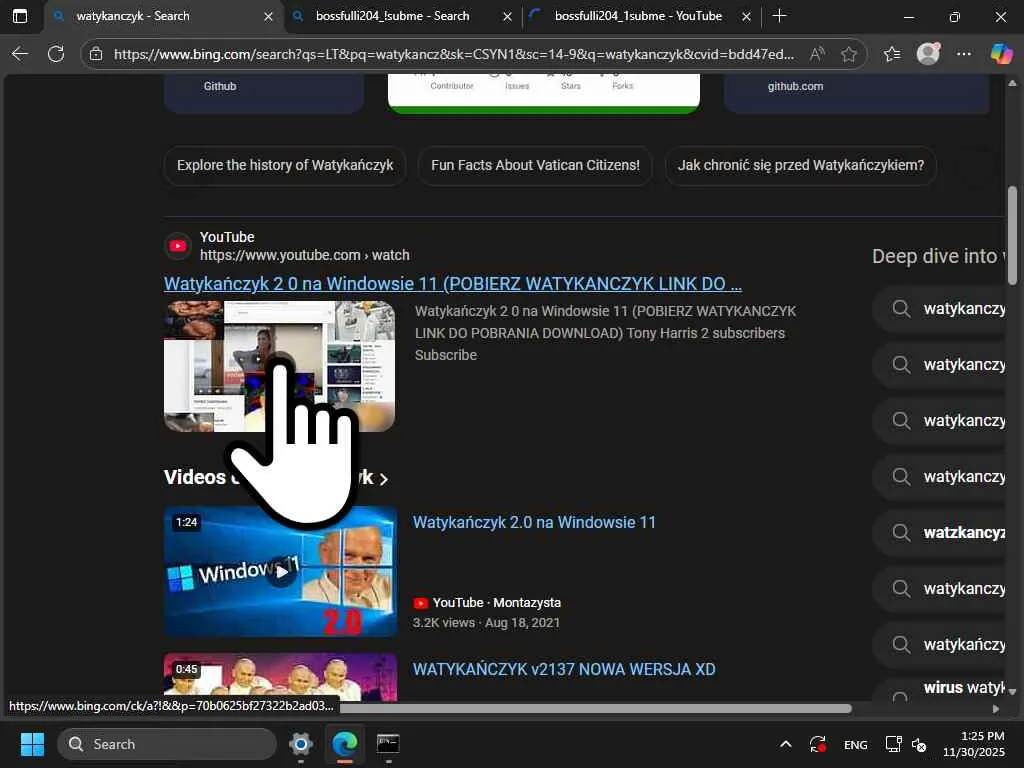Open the network status tray icon
1024x768 pixels.
coord(893,744)
